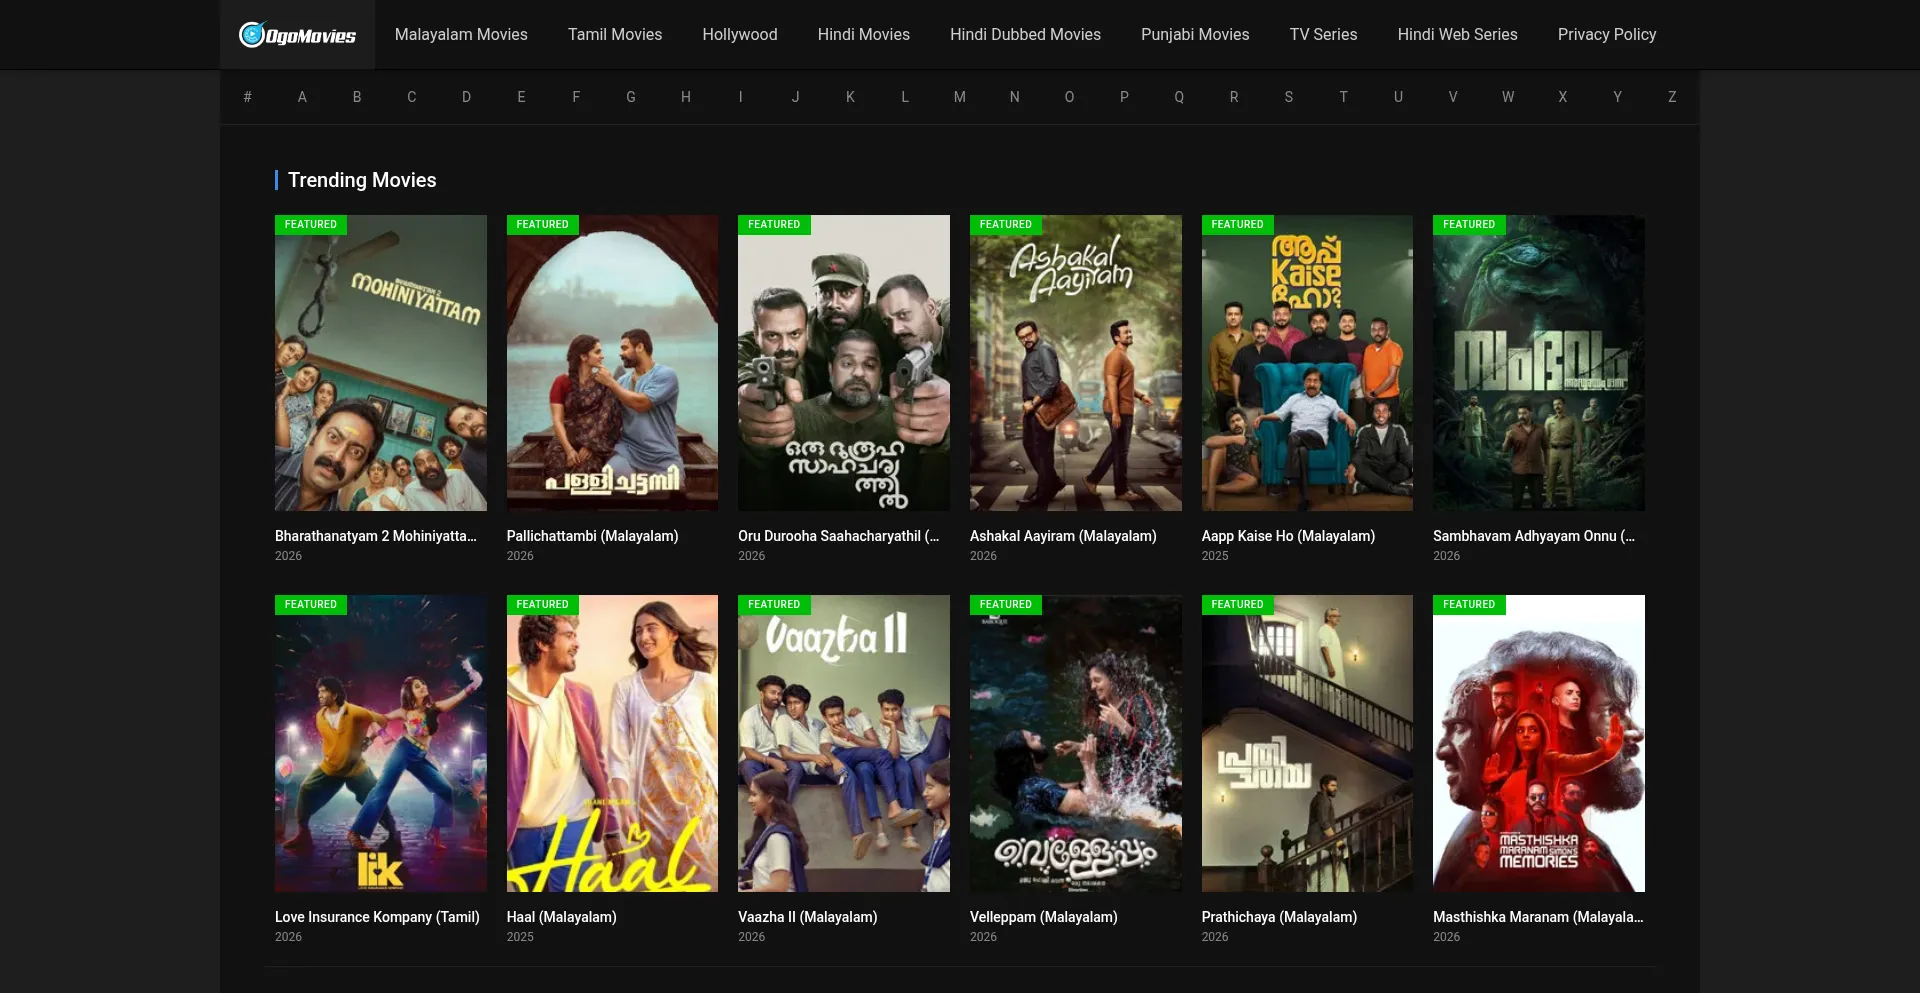Open Masthishka Maranam poster
Image resolution: width=1920 pixels, height=993 pixels.
[x=1539, y=743]
